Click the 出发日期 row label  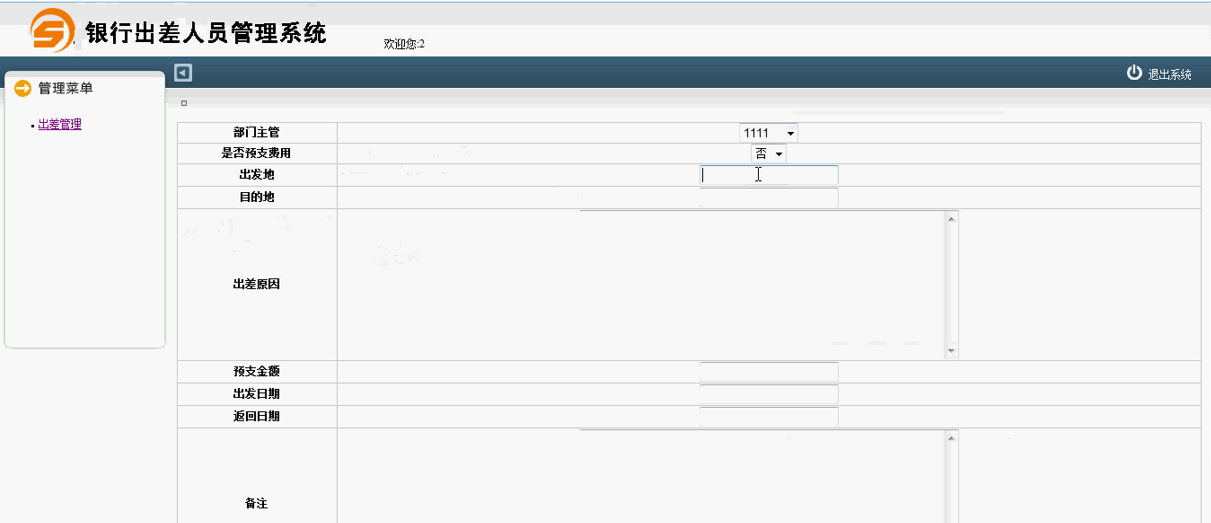tap(256, 394)
